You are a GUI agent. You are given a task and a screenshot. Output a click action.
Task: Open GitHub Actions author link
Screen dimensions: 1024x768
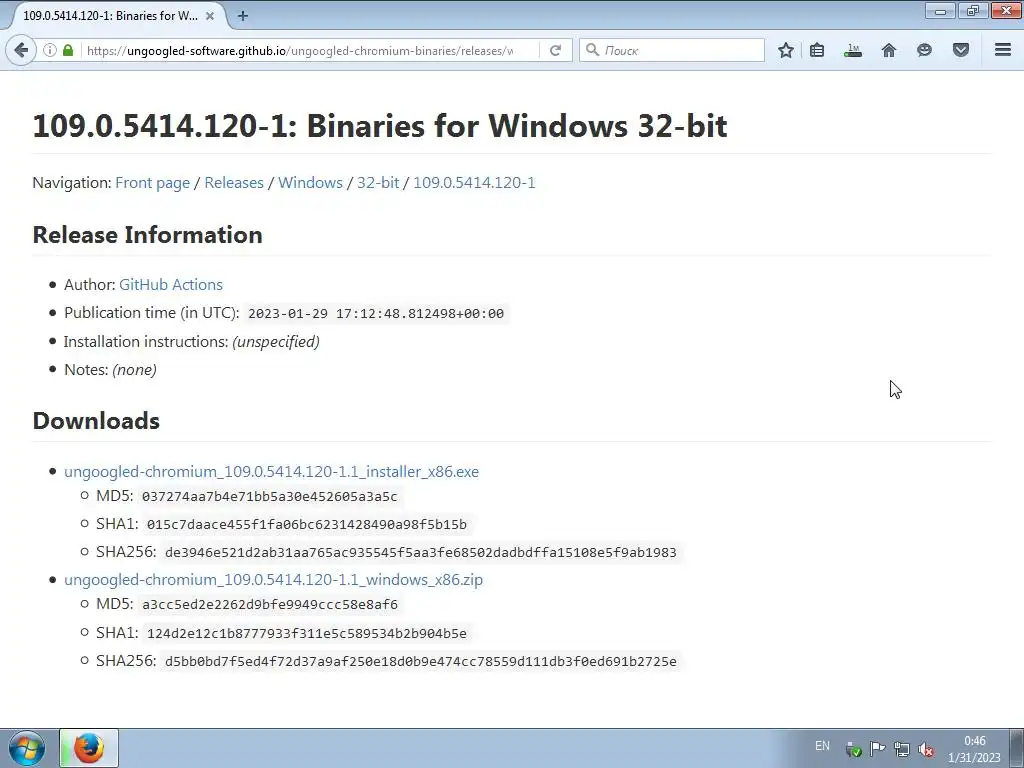click(x=170, y=285)
